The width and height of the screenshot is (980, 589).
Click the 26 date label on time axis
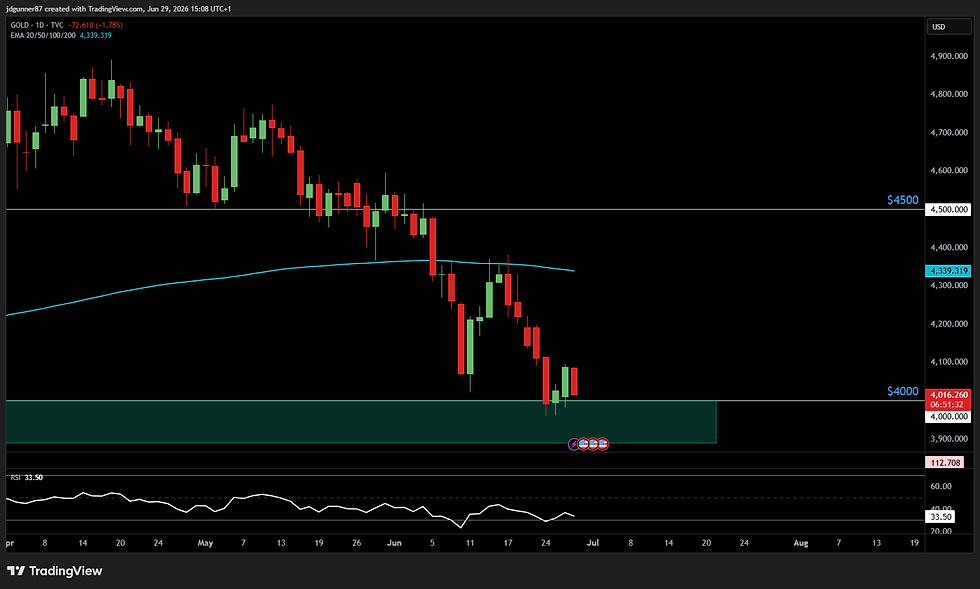point(356,543)
